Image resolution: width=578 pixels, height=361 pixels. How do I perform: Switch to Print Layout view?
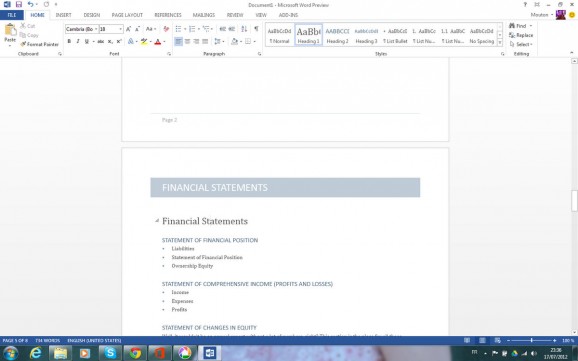[482, 340]
